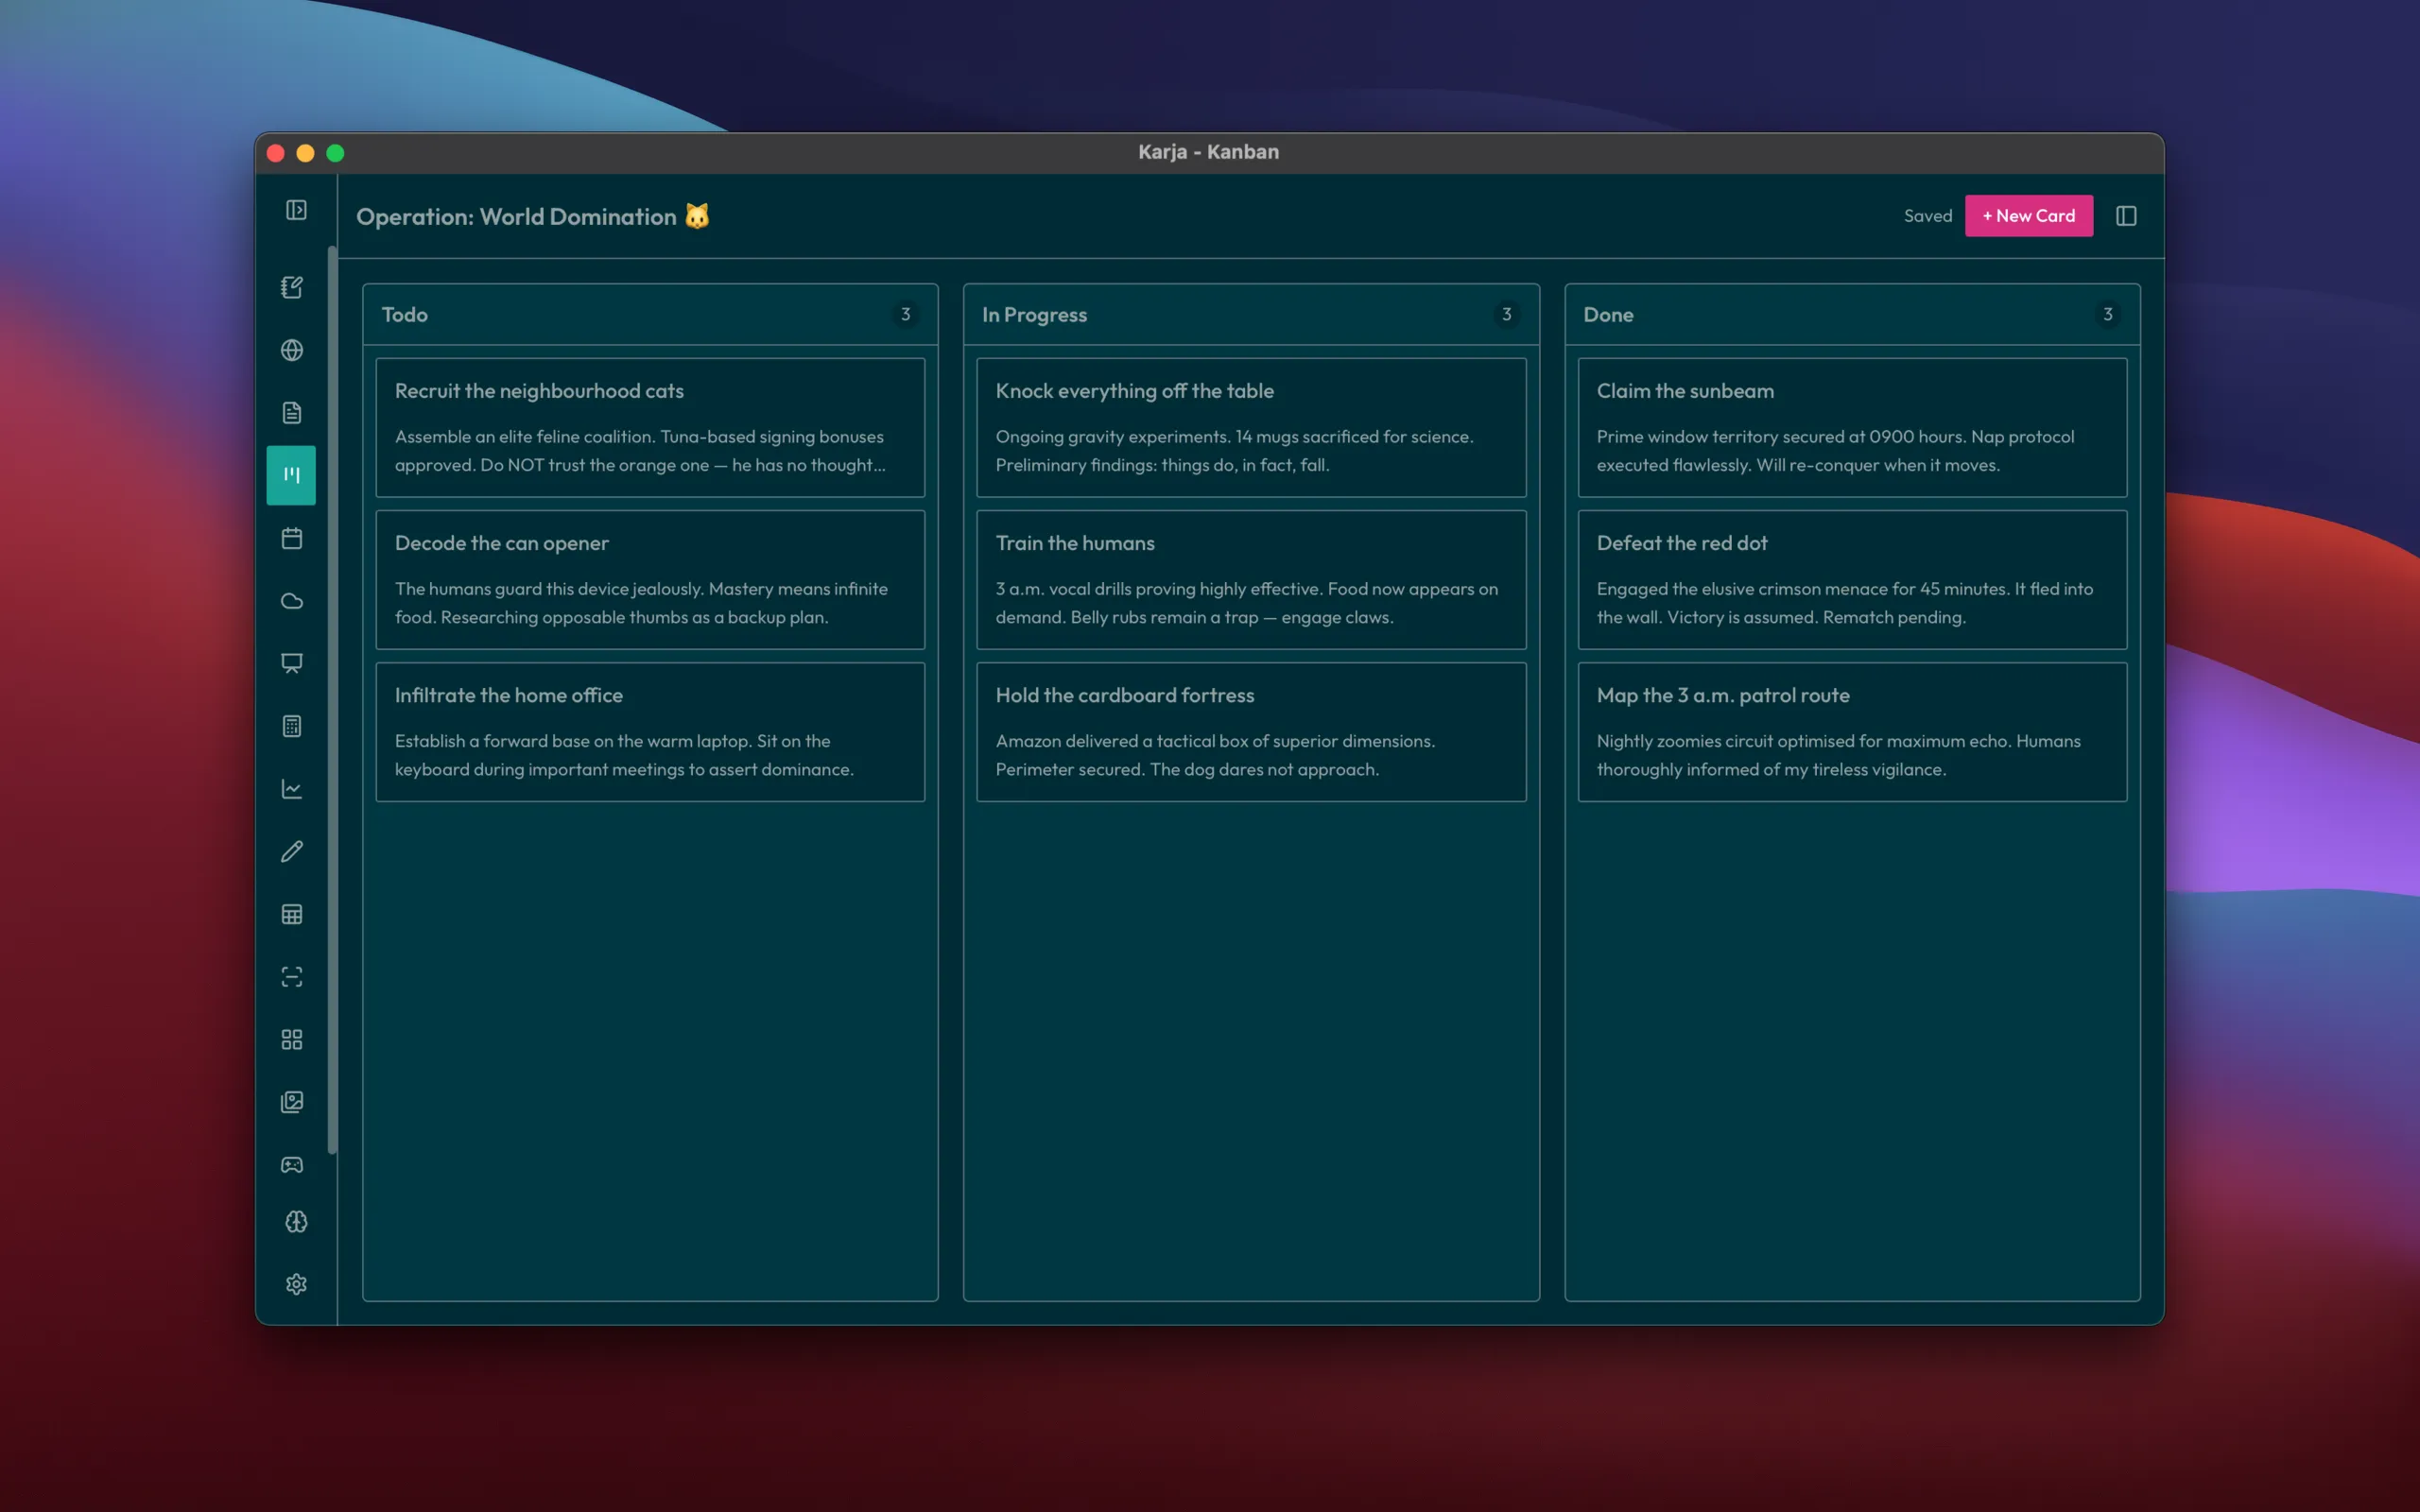Open the Knock everything off the table card

tap(1251, 428)
